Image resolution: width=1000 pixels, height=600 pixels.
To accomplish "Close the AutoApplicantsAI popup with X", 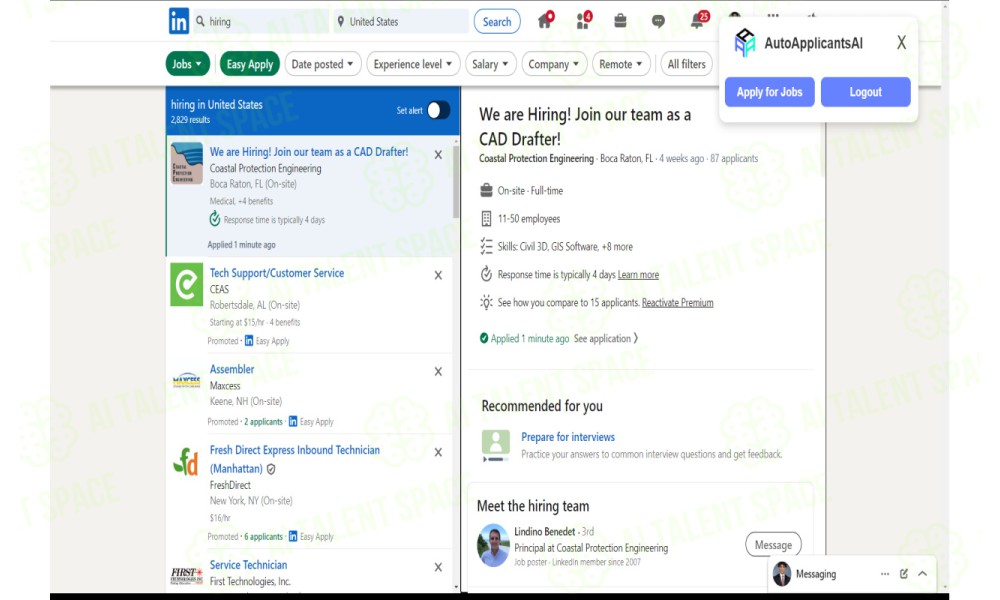I will pyautogui.click(x=901, y=43).
